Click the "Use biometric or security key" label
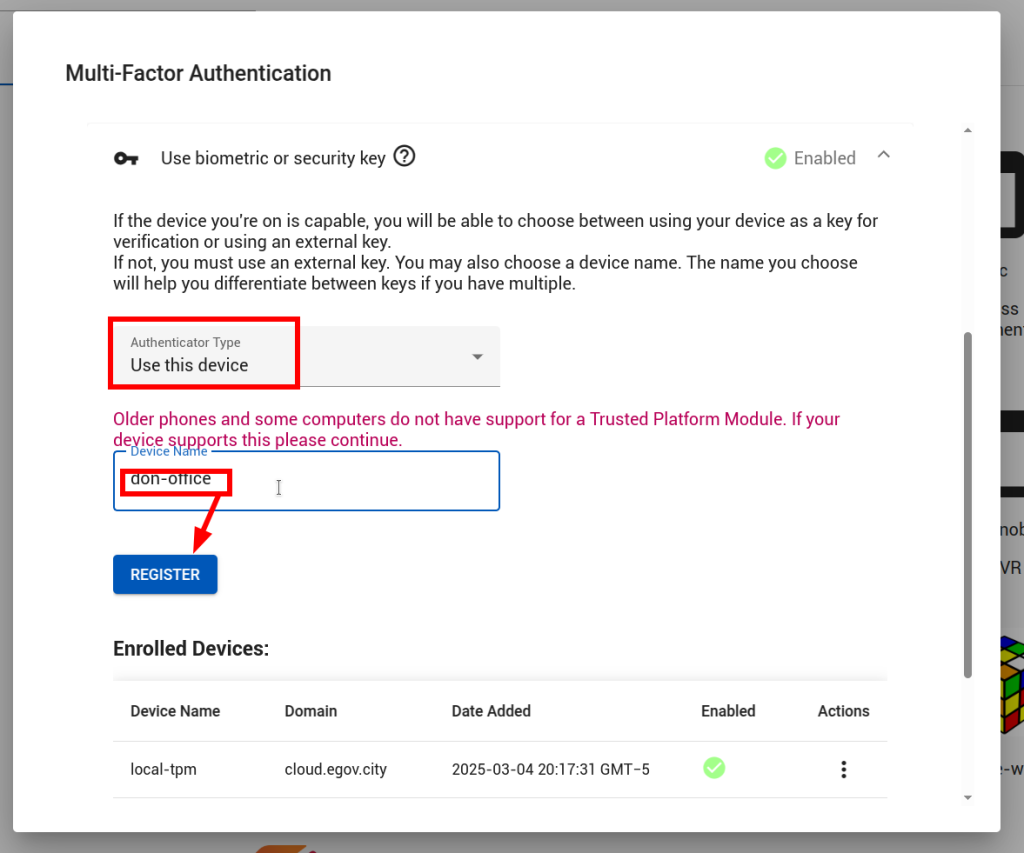Image resolution: width=1024 pixels, height=853 pixels. coord(273,158)
